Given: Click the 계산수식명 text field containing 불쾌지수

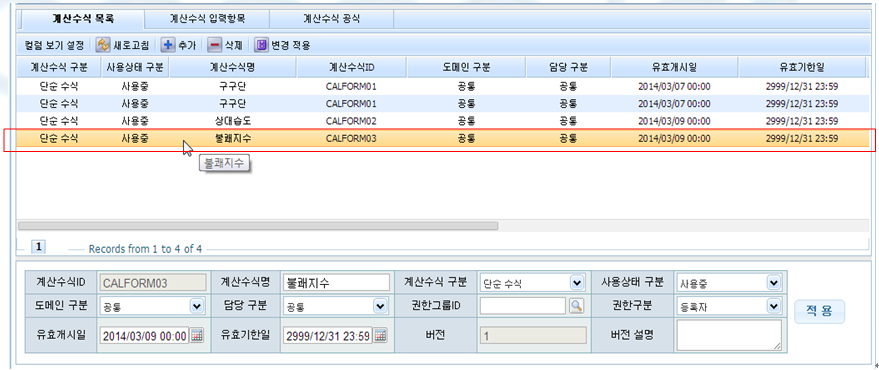Looking at the screenshot, I should pyautogui.click(x=336, y=283).
